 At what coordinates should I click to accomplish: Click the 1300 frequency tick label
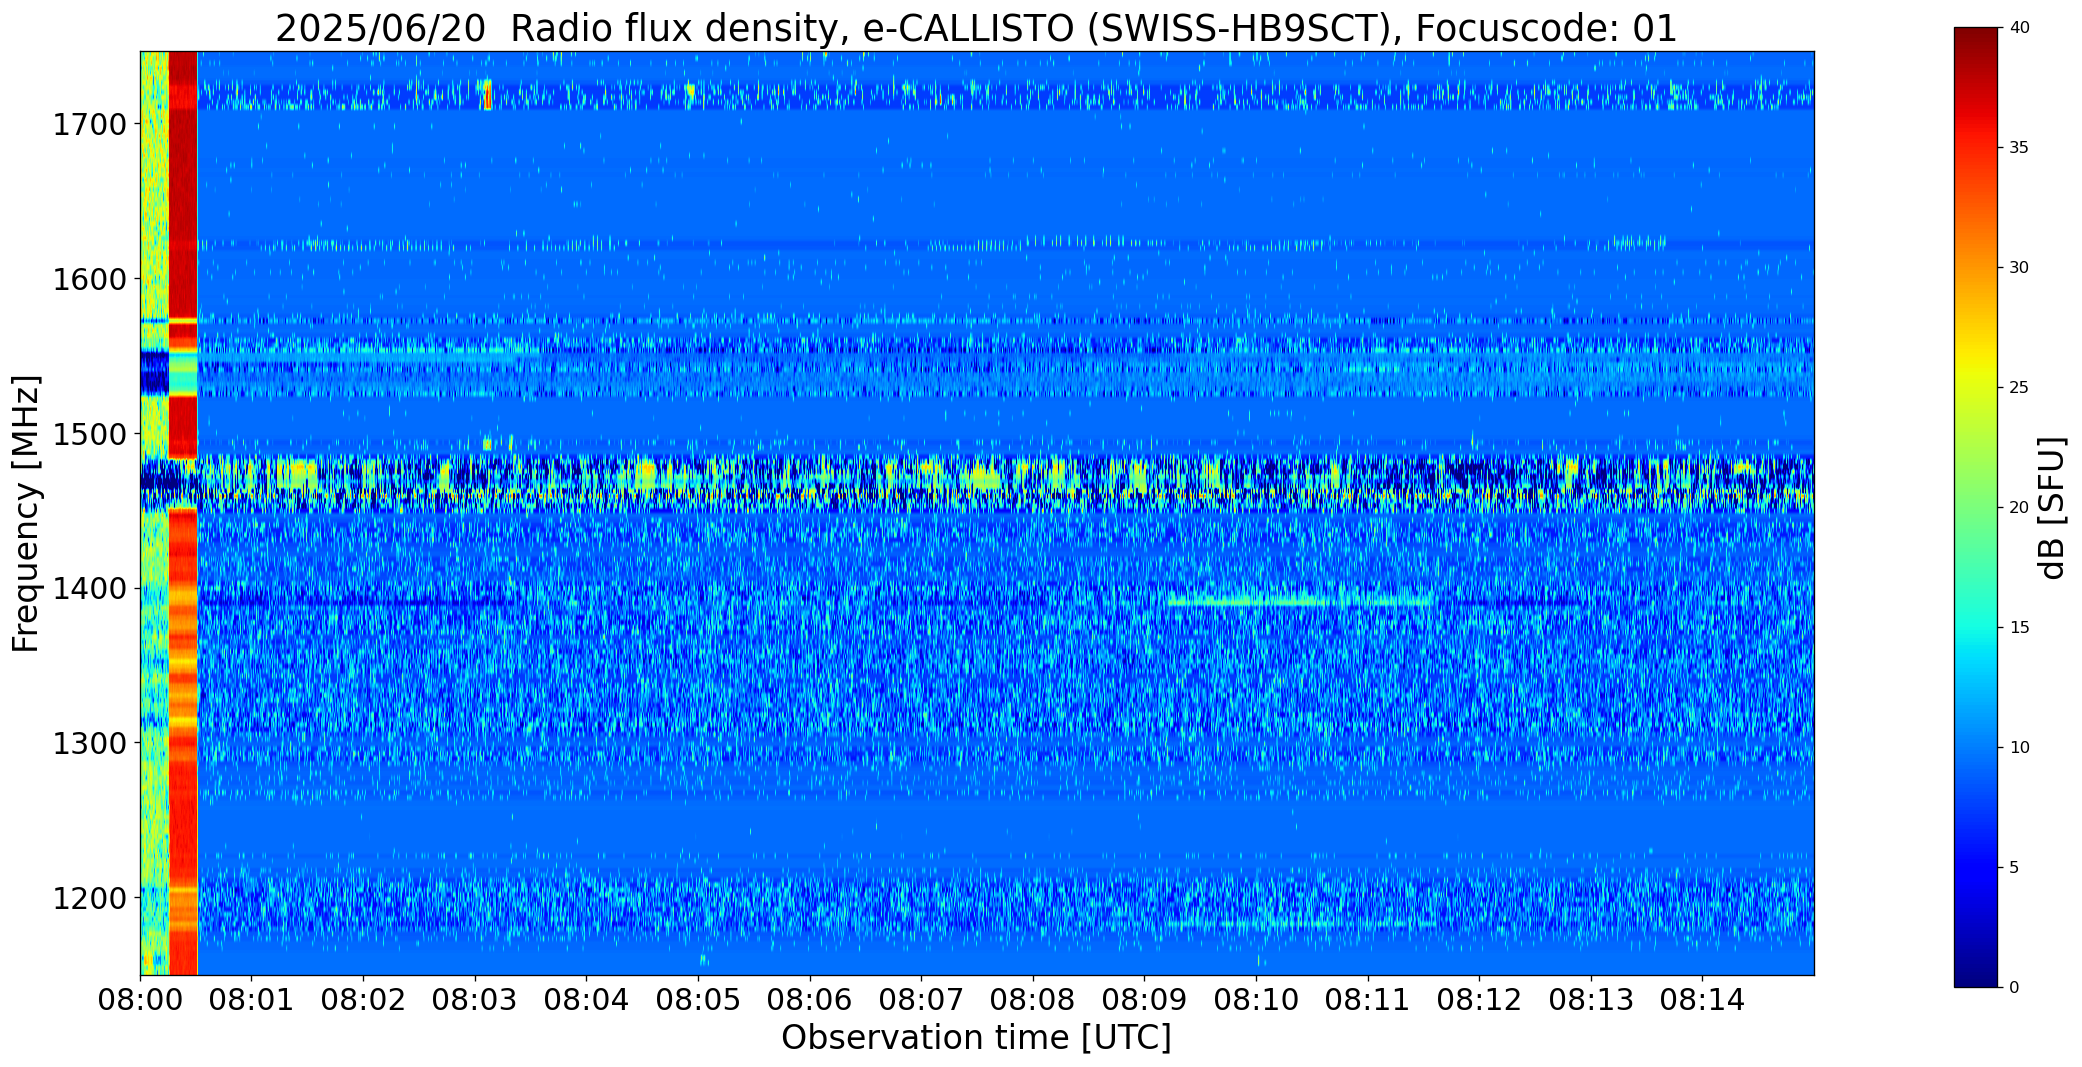click(x=89, y=743)
